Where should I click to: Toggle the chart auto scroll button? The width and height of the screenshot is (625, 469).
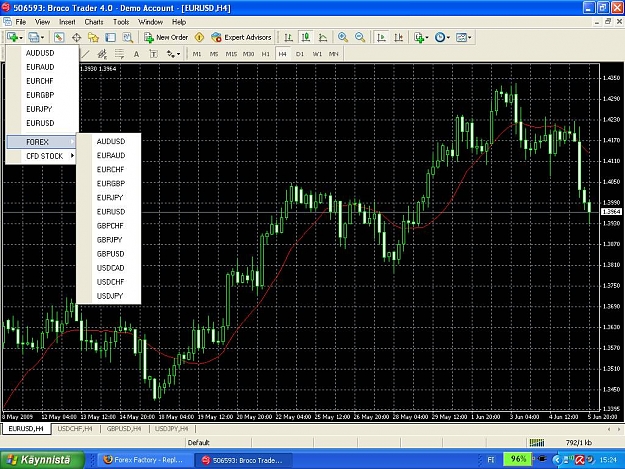pyautogui.click(x=381, y=37)
